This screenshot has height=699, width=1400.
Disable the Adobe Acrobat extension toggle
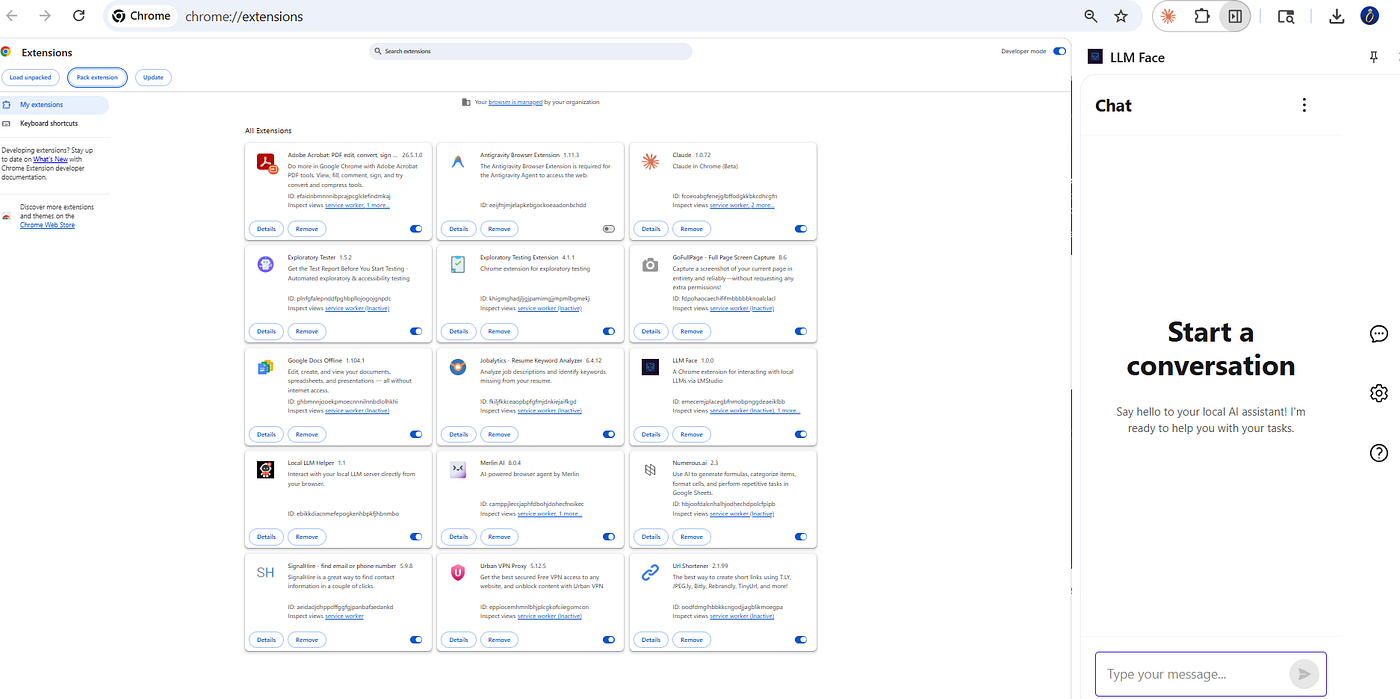pos(416,229)
